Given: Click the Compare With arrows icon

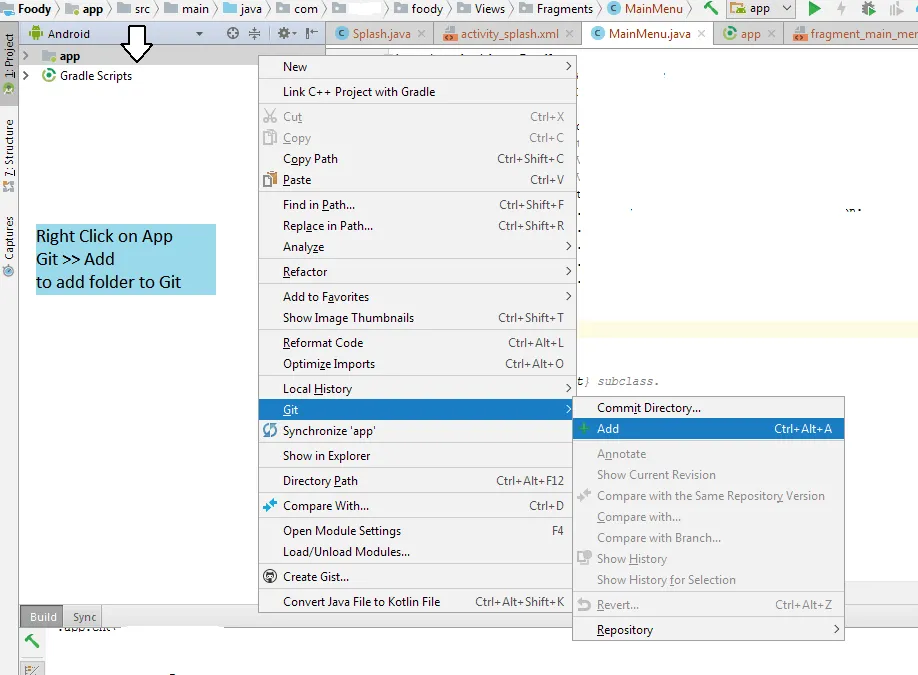Looking at the screenshot, I should point(270,505).
